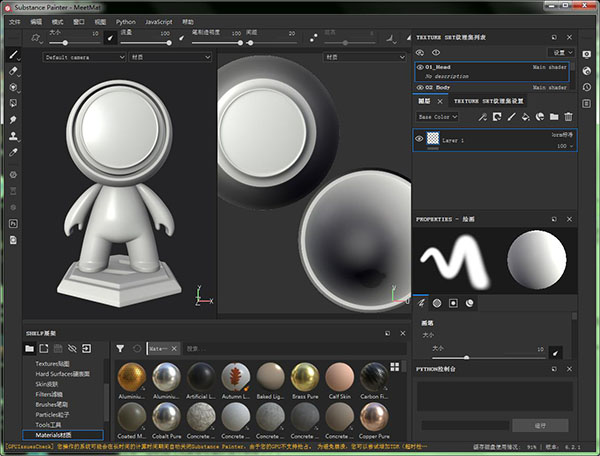Viewport: 600px width, 456px height.
Task: Open the Default camera dropdown
Action: tap(84, 57)
